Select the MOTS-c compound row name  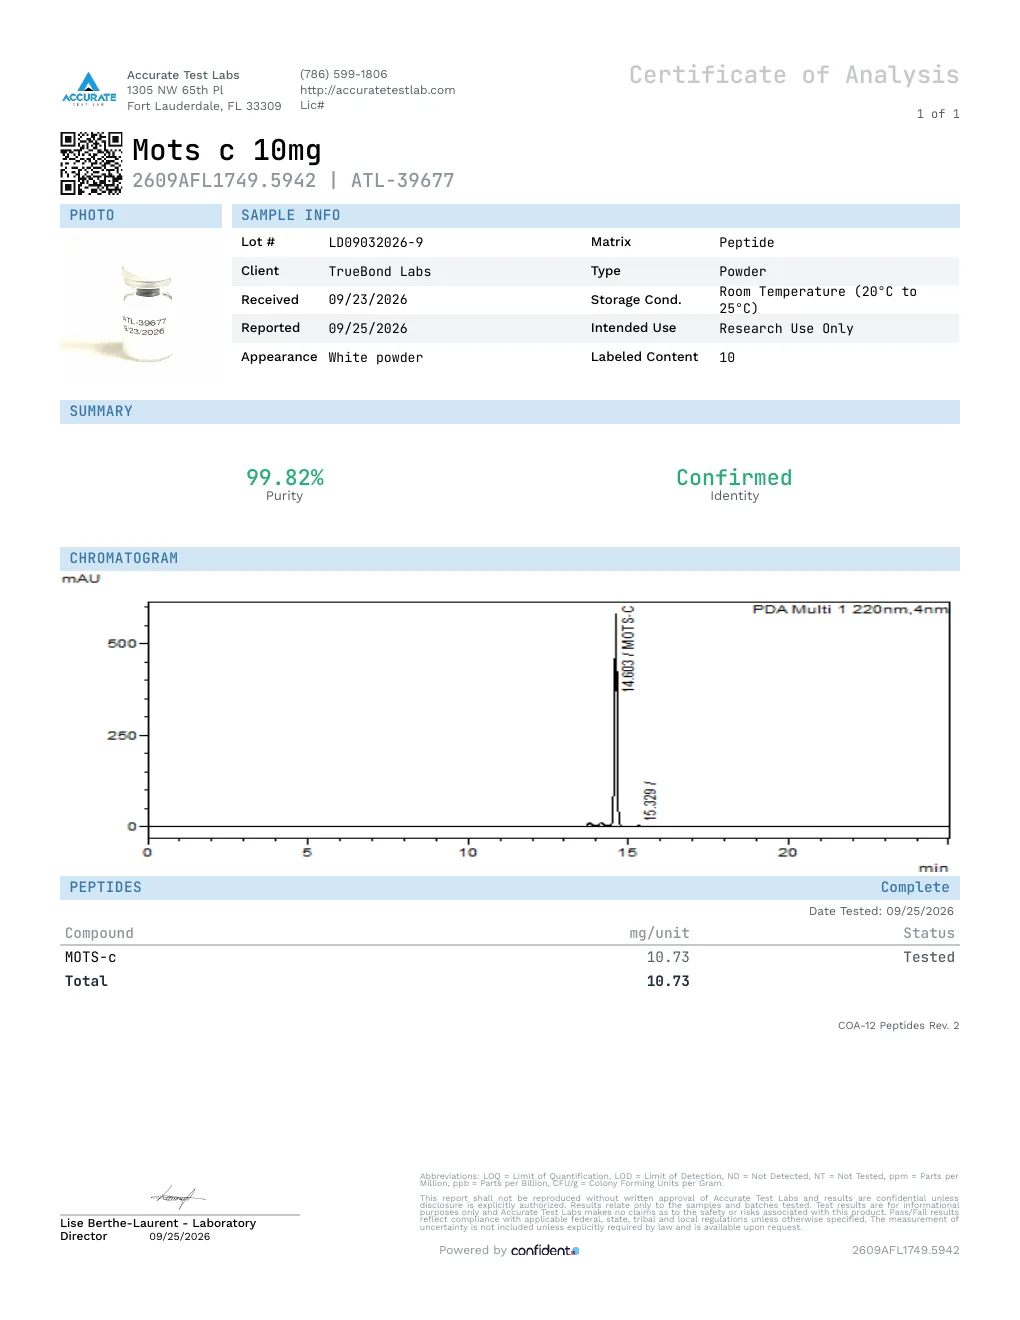(91, 958)
